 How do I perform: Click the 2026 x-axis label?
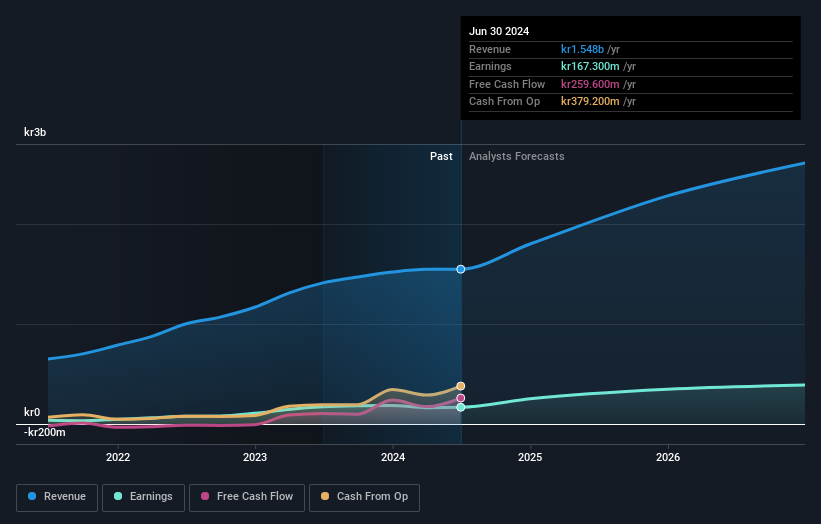tap(668, 457)
